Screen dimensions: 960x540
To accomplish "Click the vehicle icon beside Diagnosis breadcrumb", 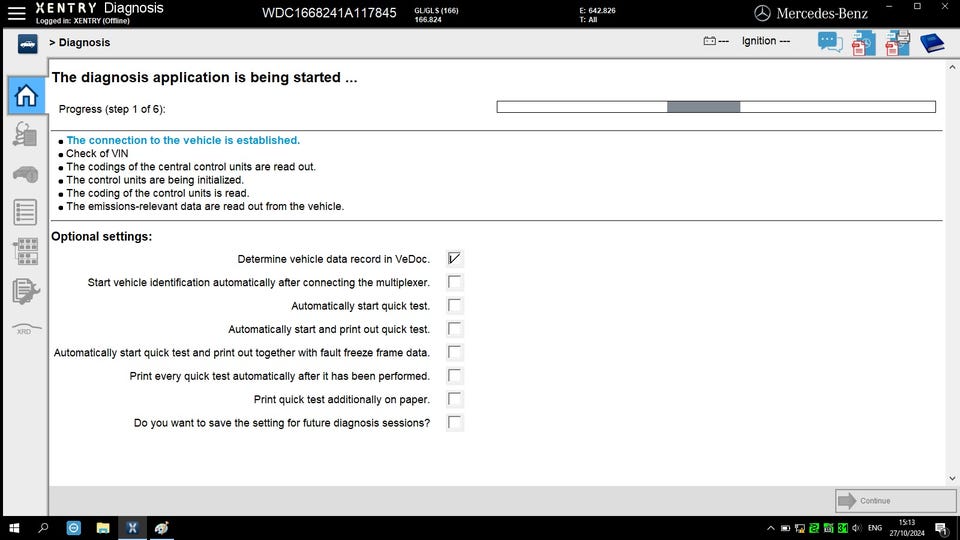I will point(28,44).
